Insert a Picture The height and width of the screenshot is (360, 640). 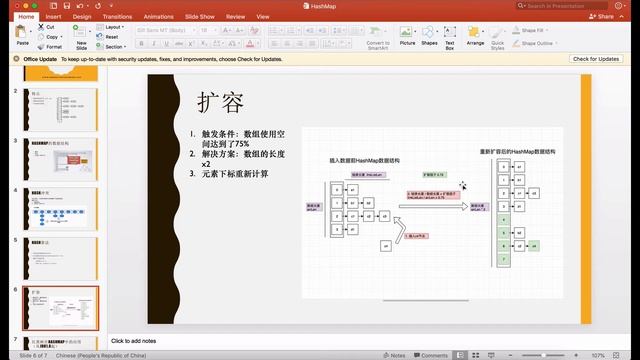tap(407, 36)
